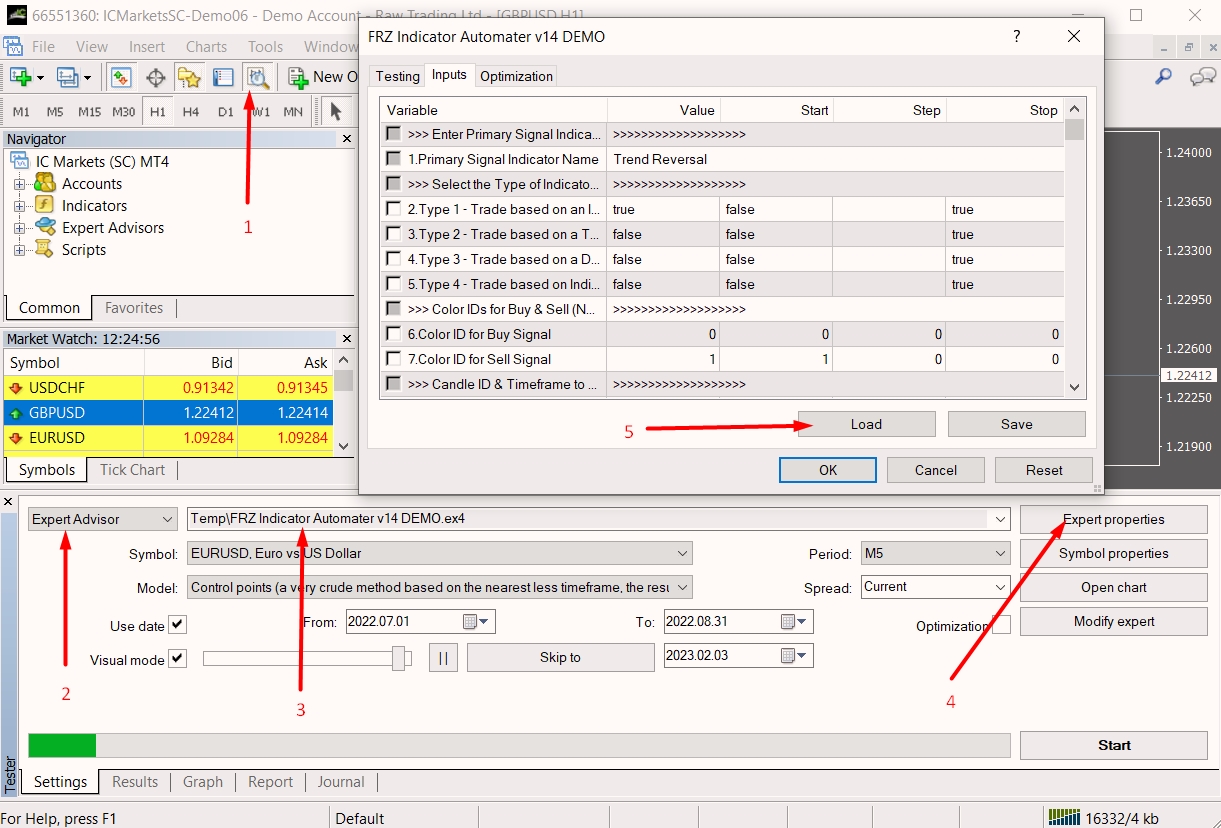Click the GBPUSD up-arrow icon
The image size is (1221, 828).
tap(16, 413)
